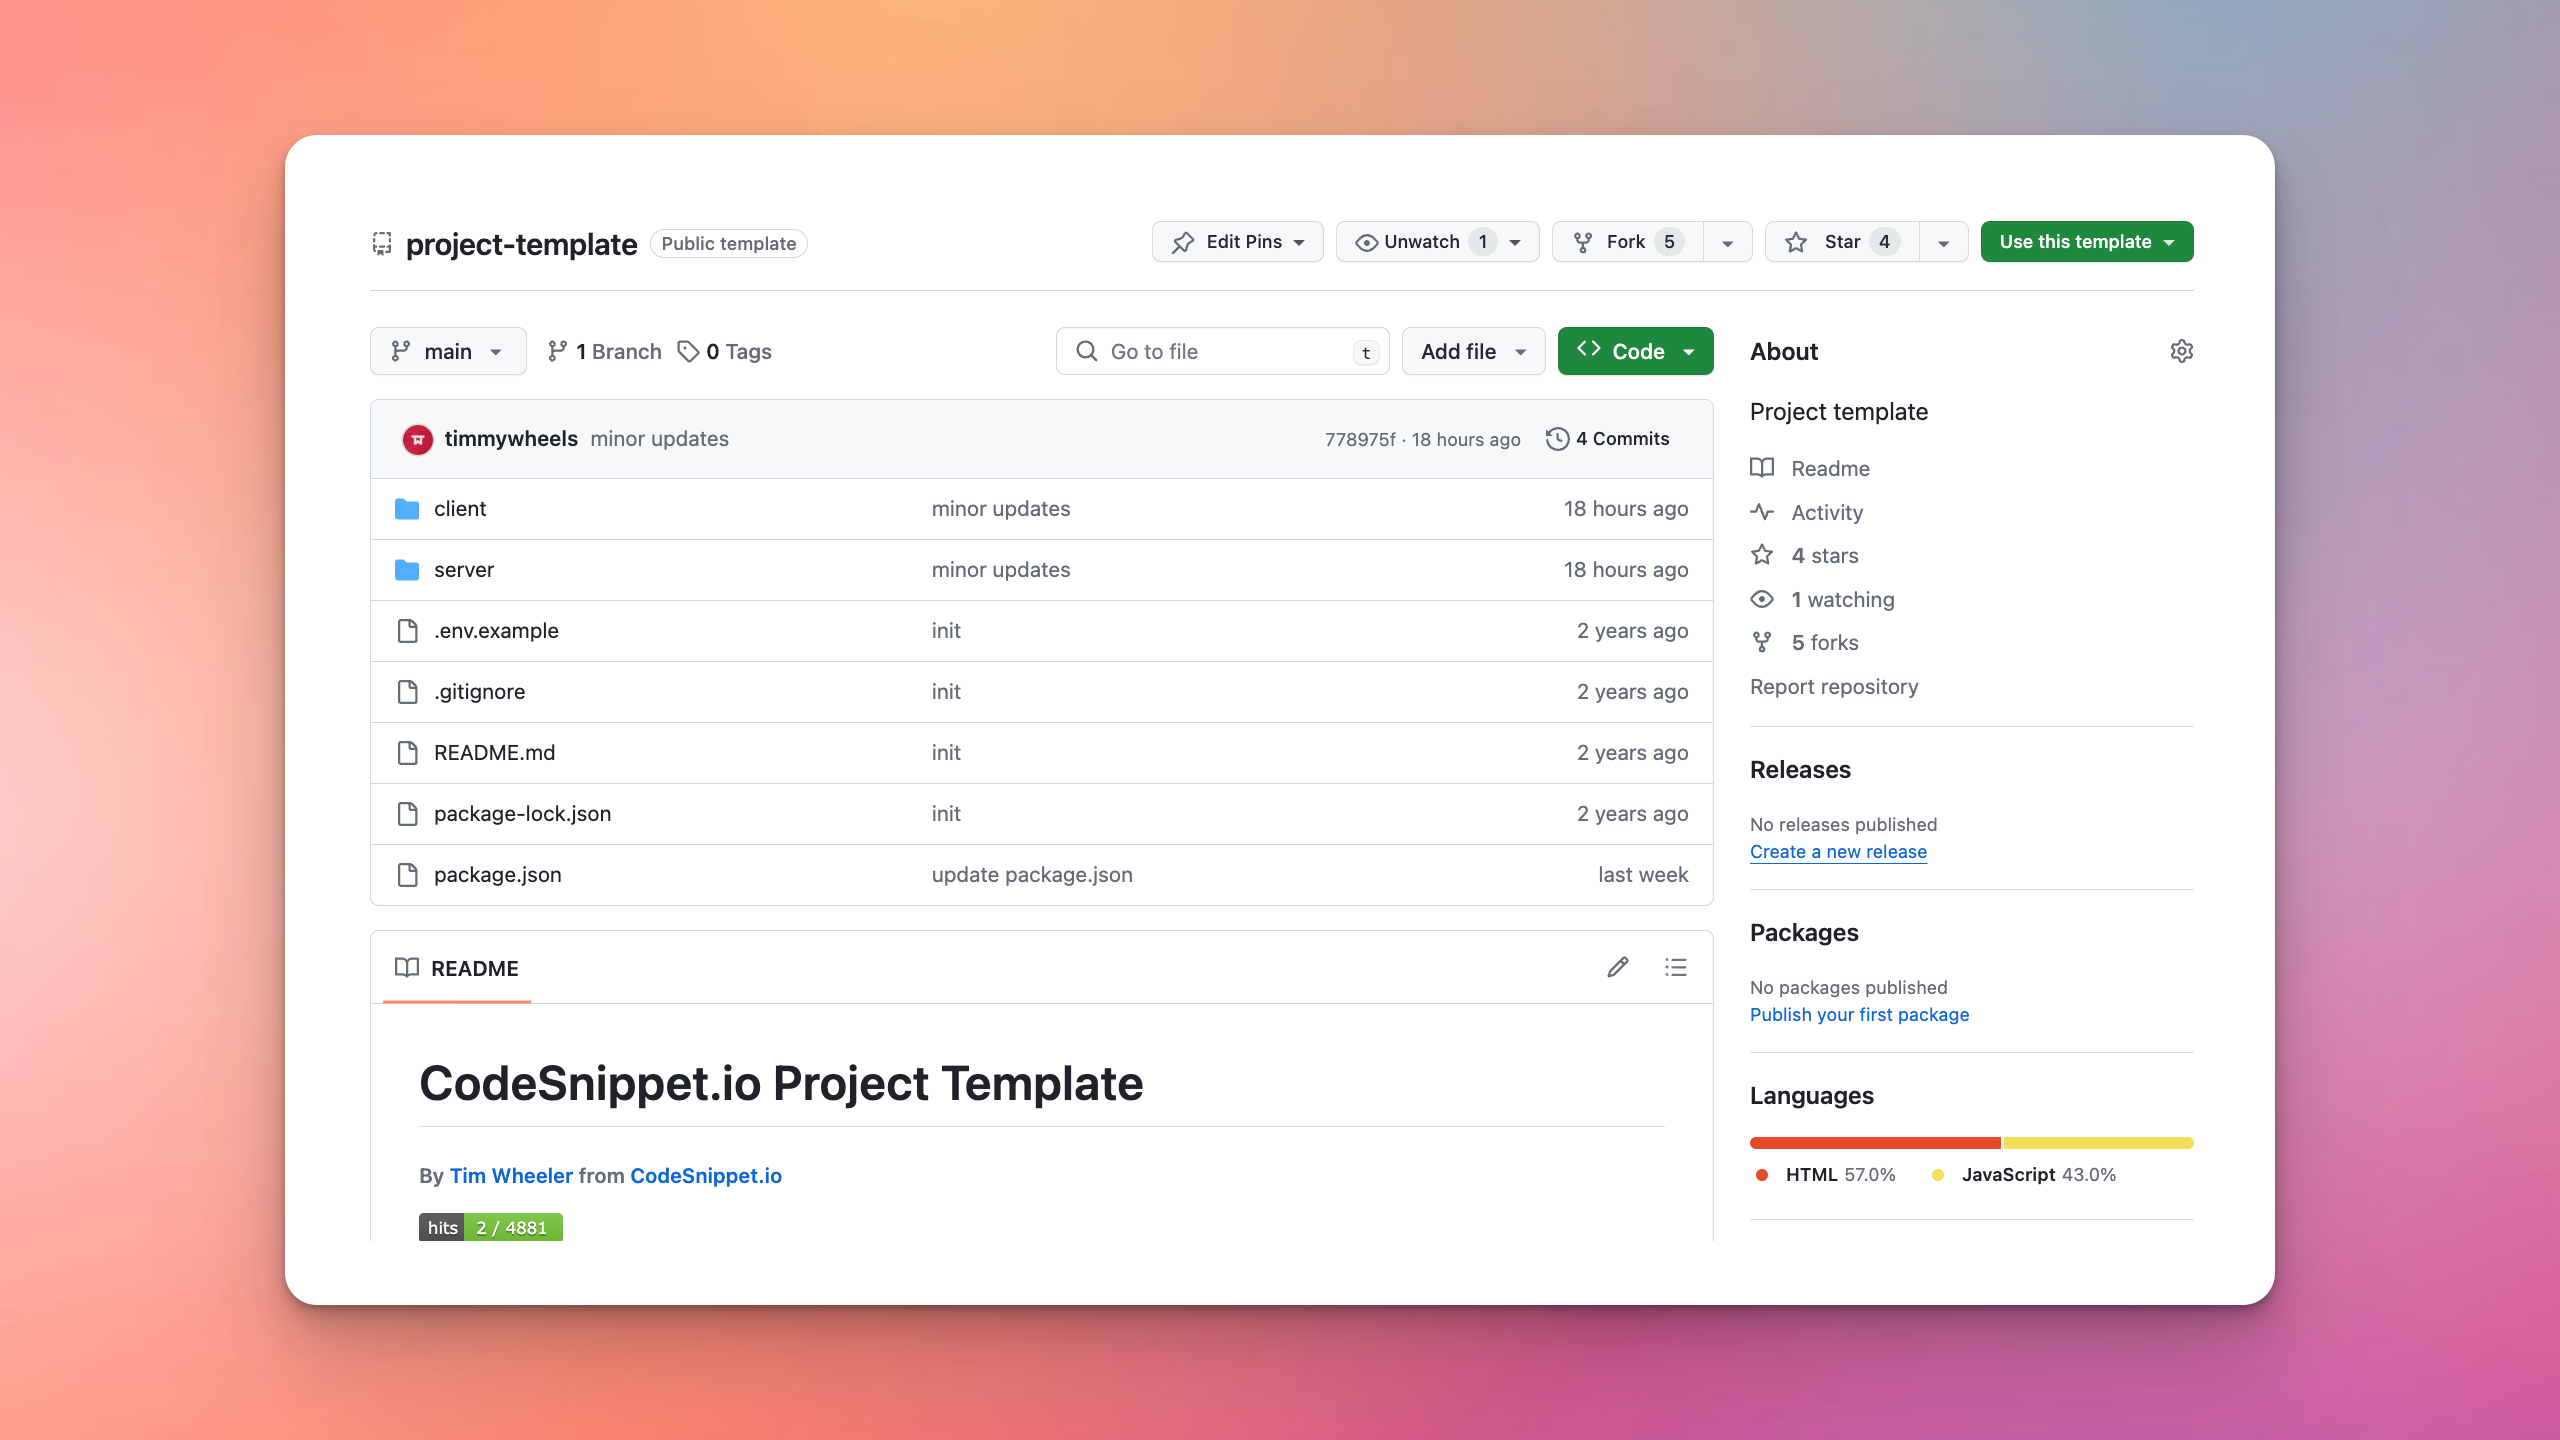This screenshot has width=2560, height=1440.
Task: Switch to the README tab
Action: (x=456, y=967)
